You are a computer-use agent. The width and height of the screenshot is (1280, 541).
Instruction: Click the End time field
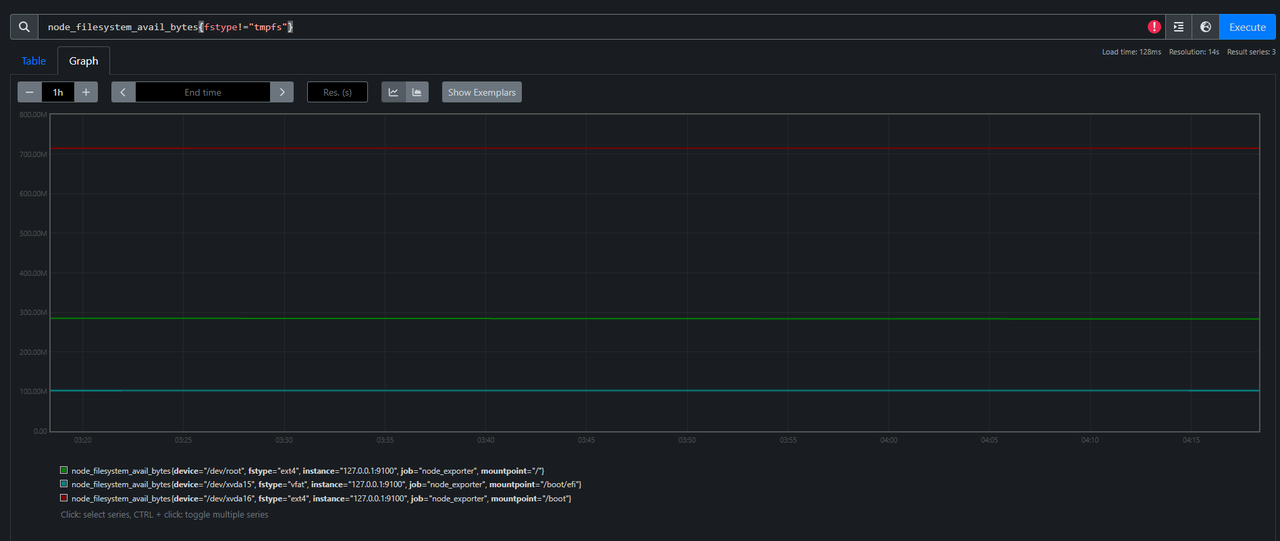point(203,92)
